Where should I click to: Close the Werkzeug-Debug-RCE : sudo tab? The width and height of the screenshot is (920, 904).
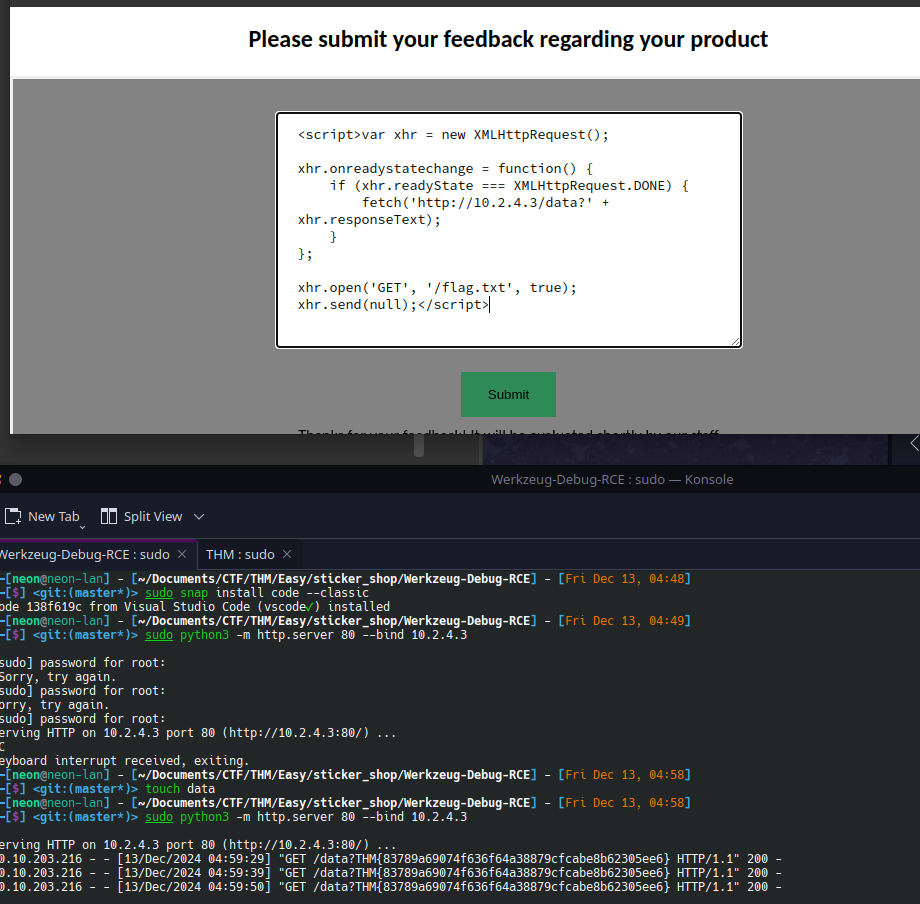[x=182, y=554]
